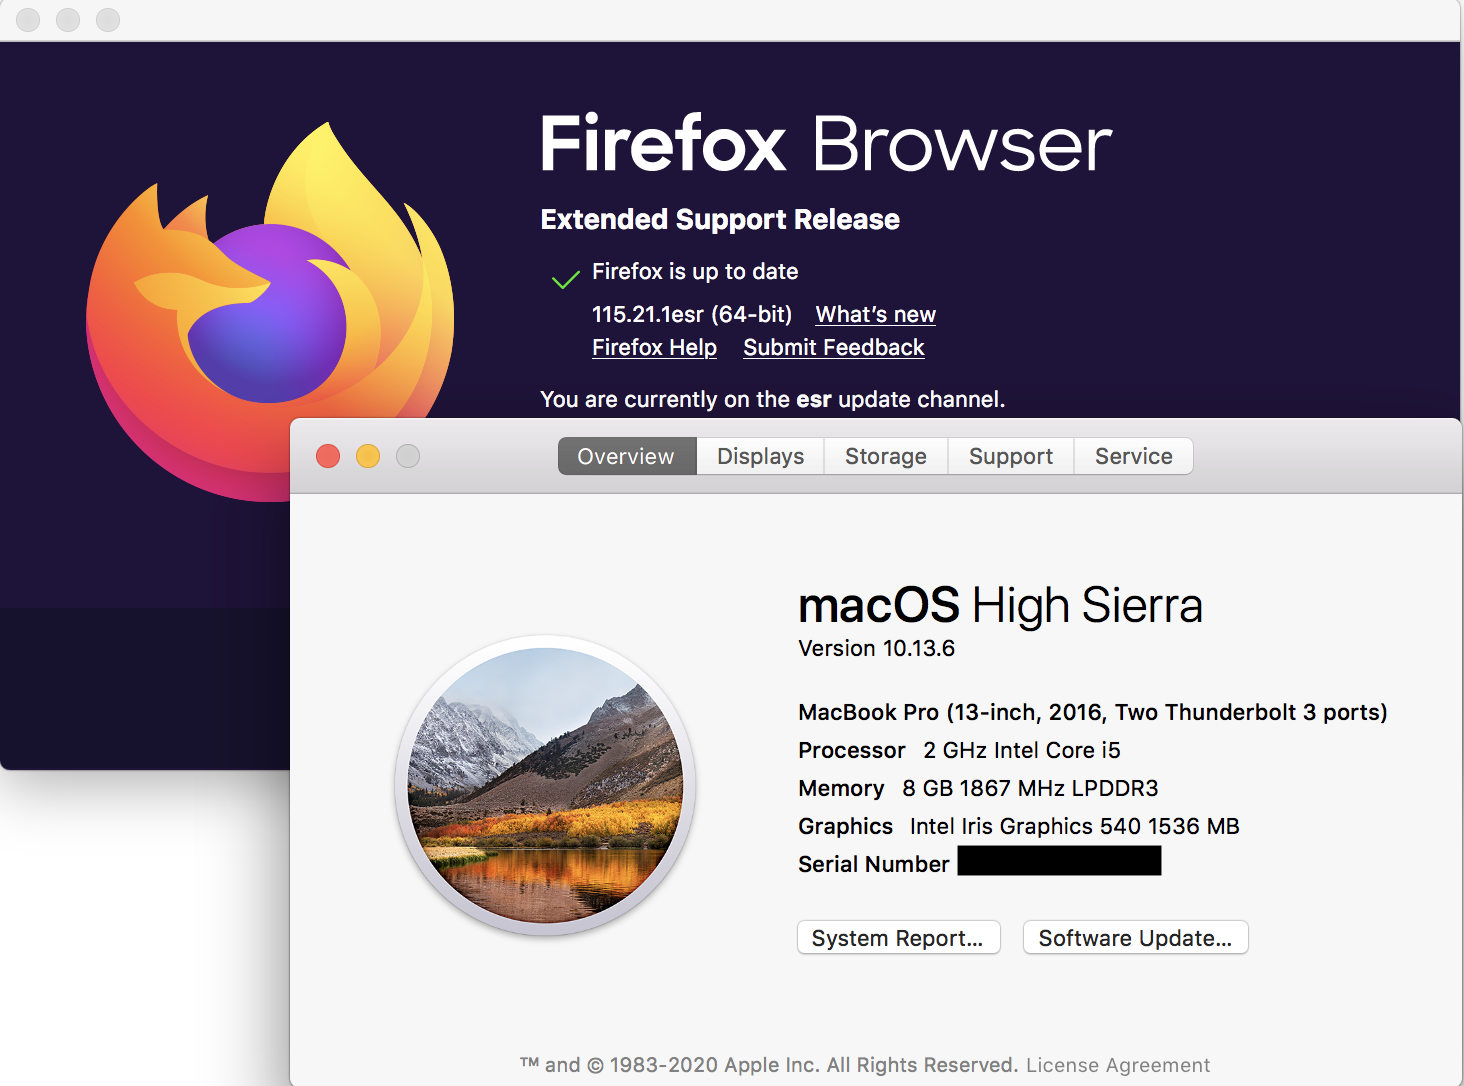
Task: Click the redacted Serial Number field
Action: point(1059,861)
